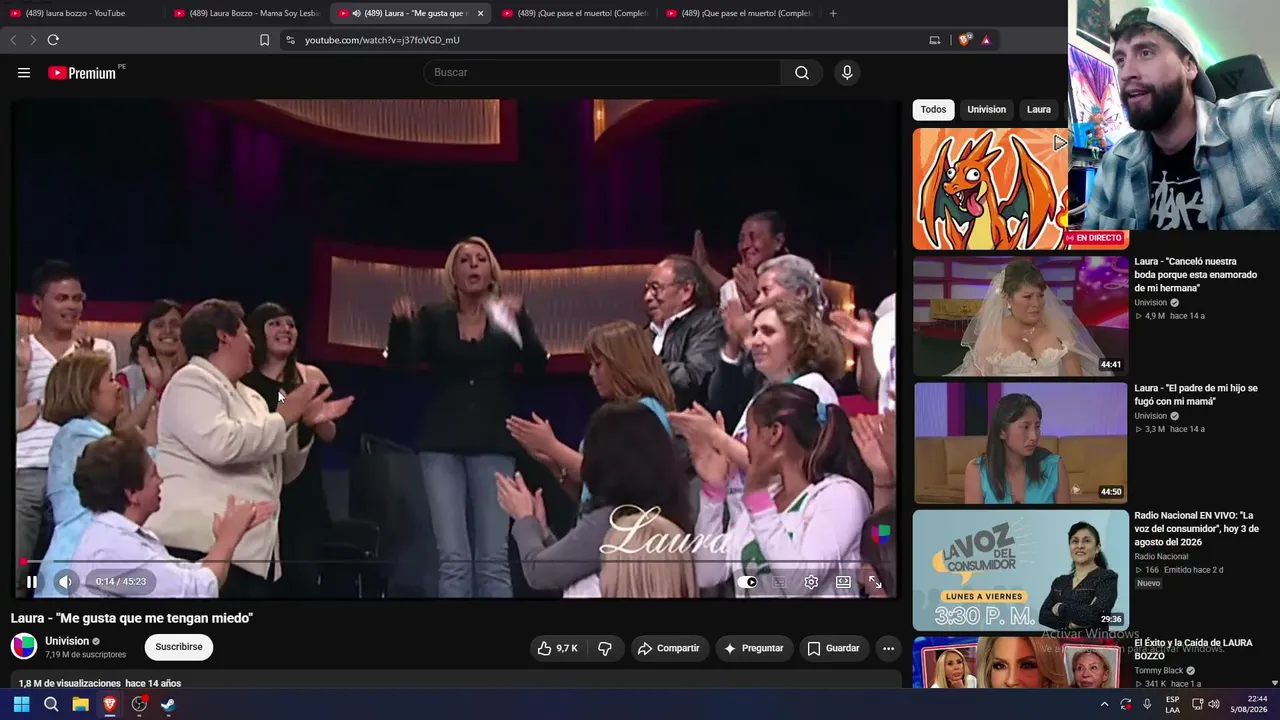Open the Preguntar AI assistant
The height and width of the screenshot is (720, 1280).
click(x=754, y=648)
